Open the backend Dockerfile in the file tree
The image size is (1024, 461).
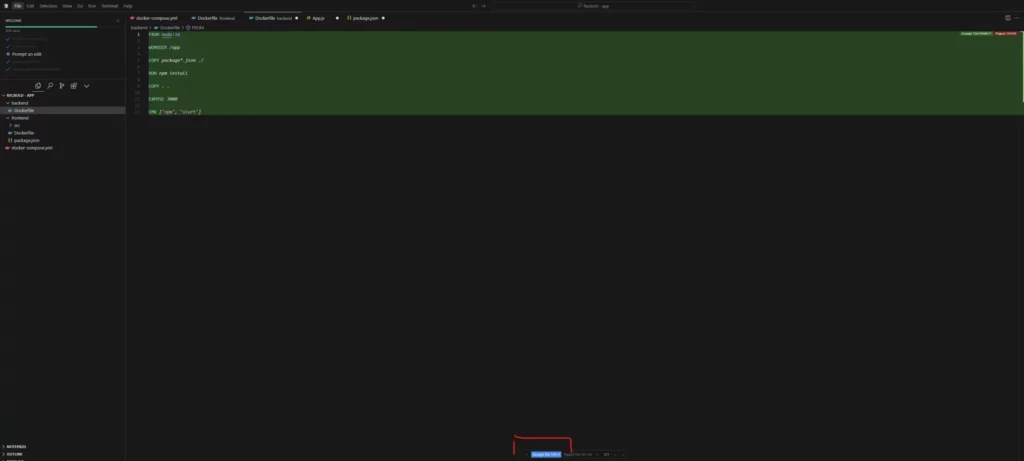23,110
